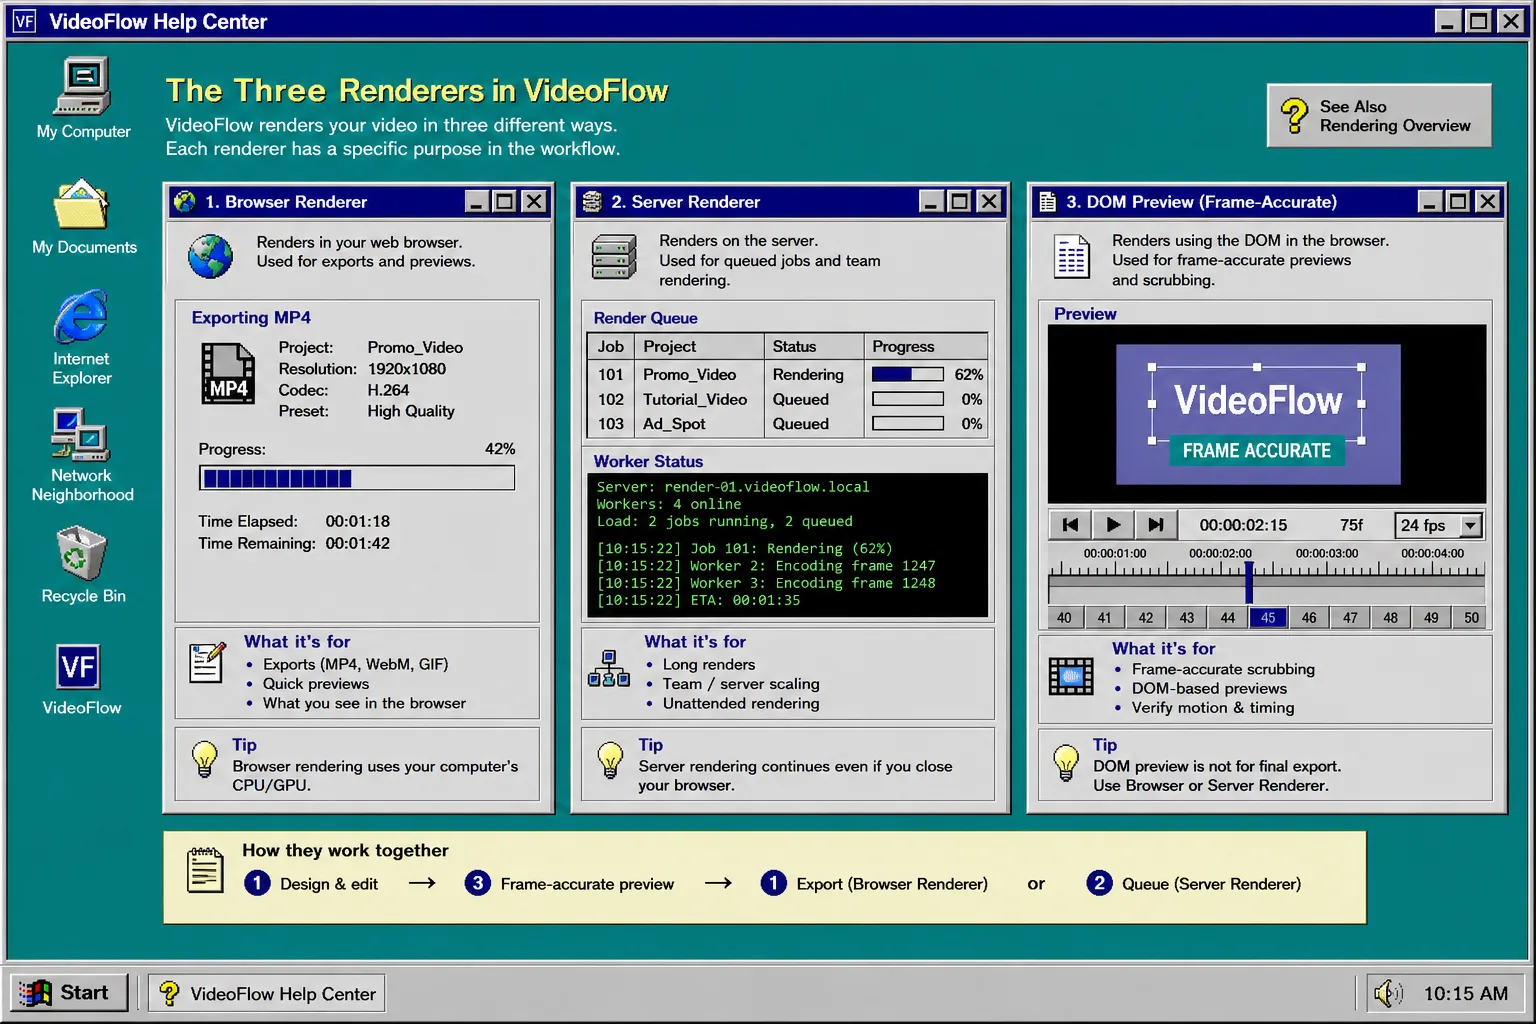The image size is (1536, 1024).
Task: Click the Project column header
Action: [699, 346]
